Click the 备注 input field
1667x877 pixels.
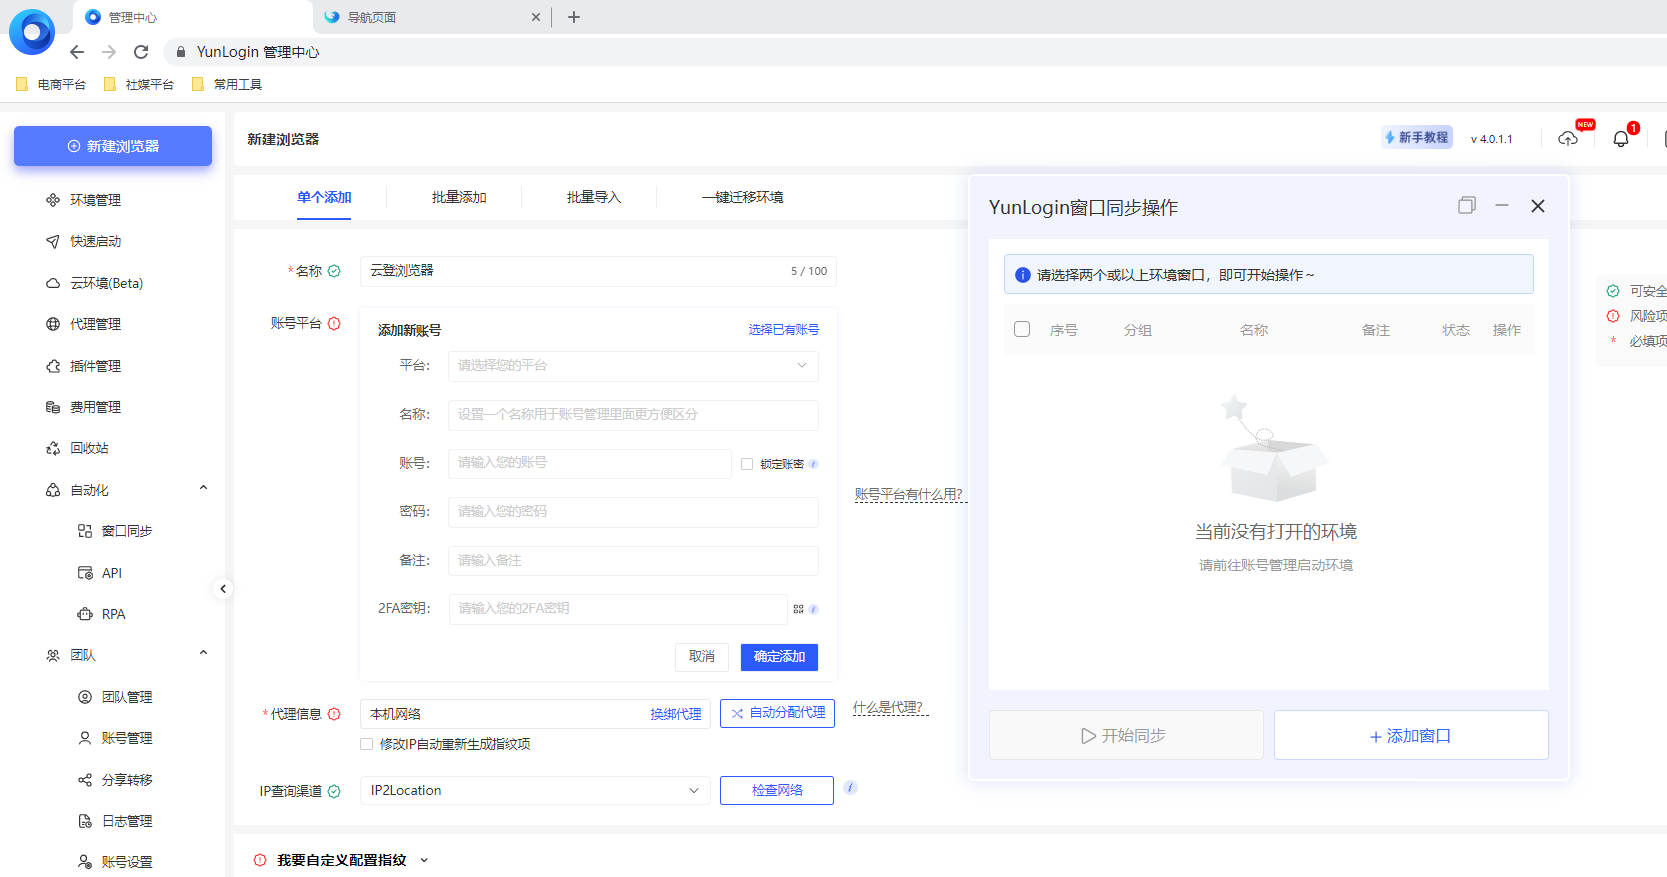click(633, 560)
